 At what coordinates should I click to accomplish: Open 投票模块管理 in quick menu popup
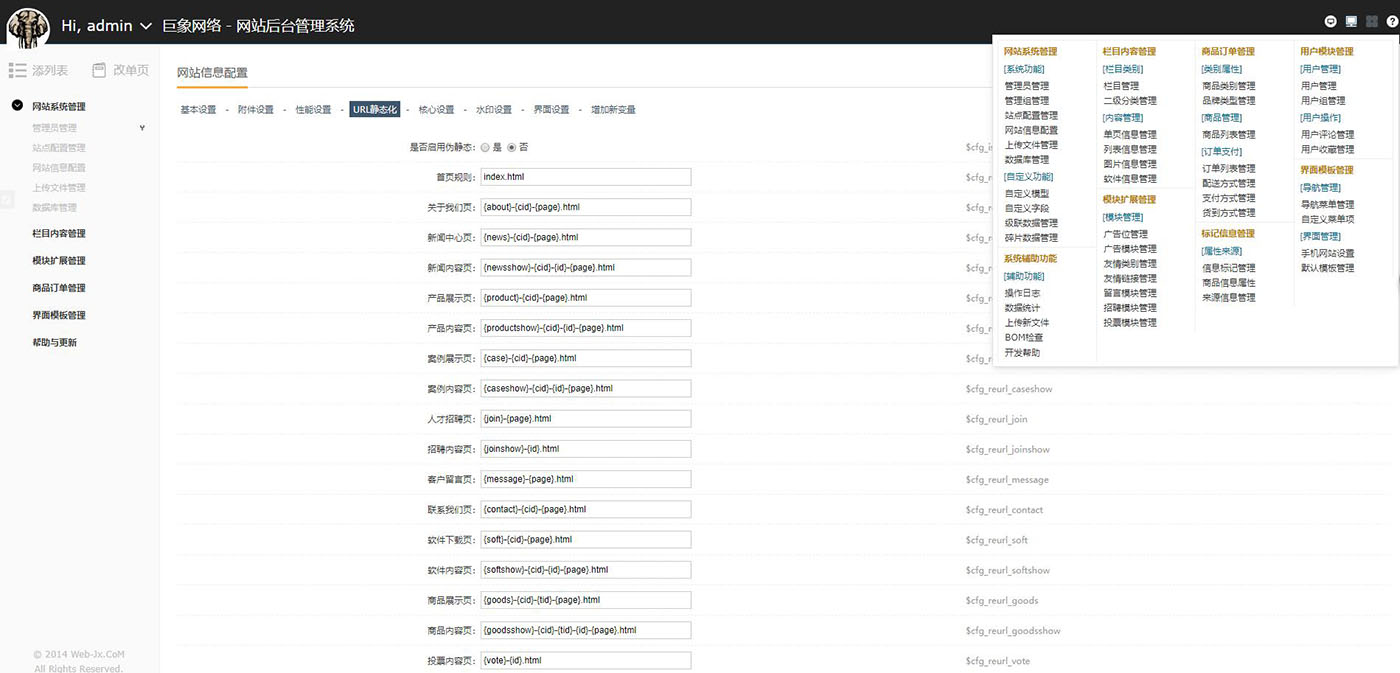[x=1130, y=323]
